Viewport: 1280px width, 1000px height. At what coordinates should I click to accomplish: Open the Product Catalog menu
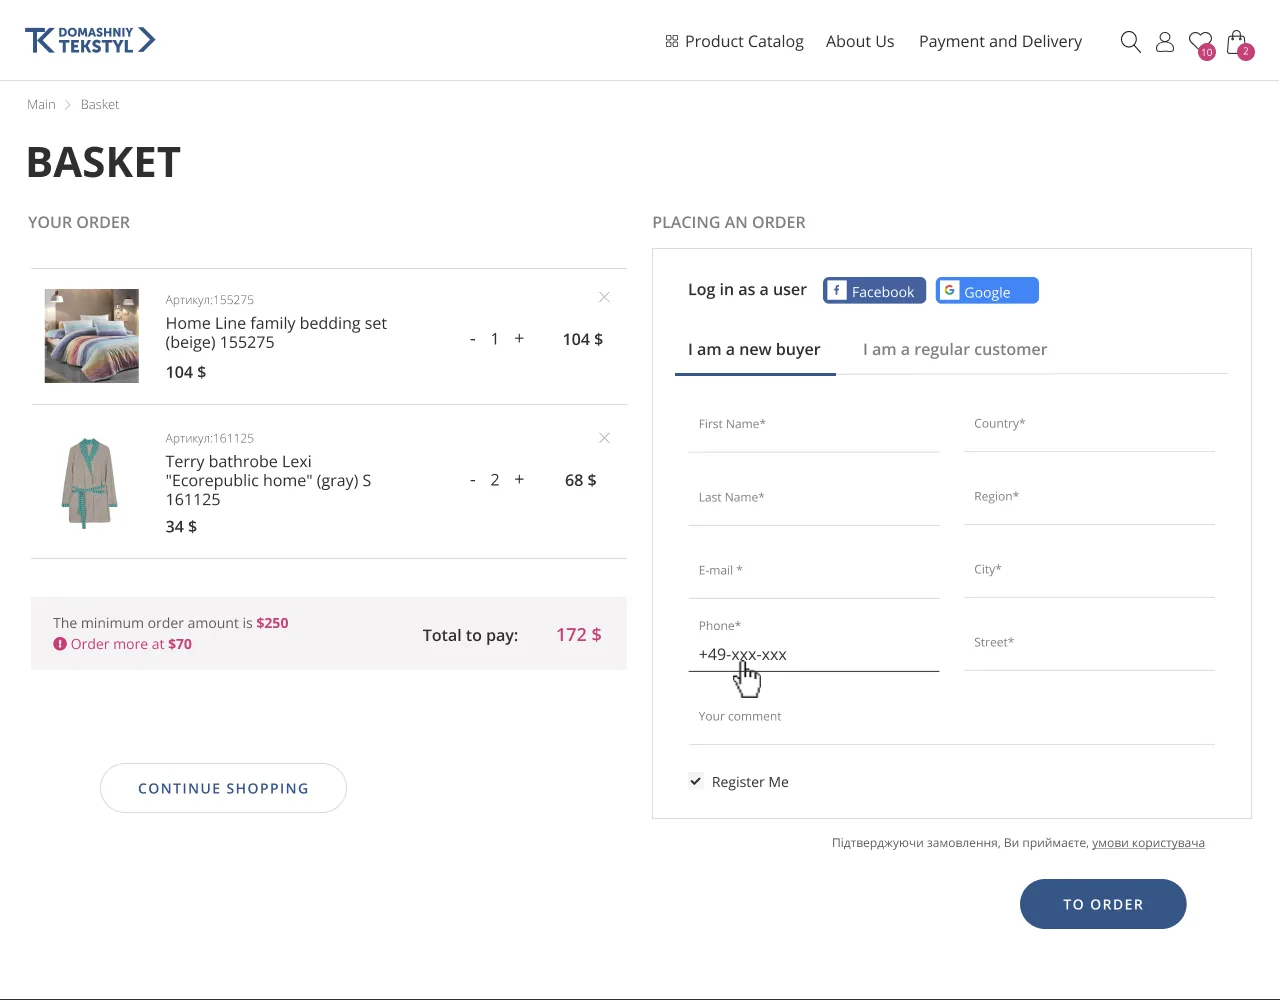(734, 41)
